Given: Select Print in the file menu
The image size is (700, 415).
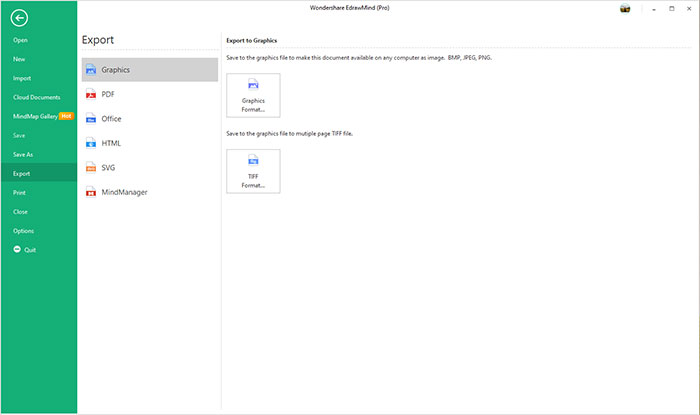Looking at the screenshot, I should click(x=20, y=192).
